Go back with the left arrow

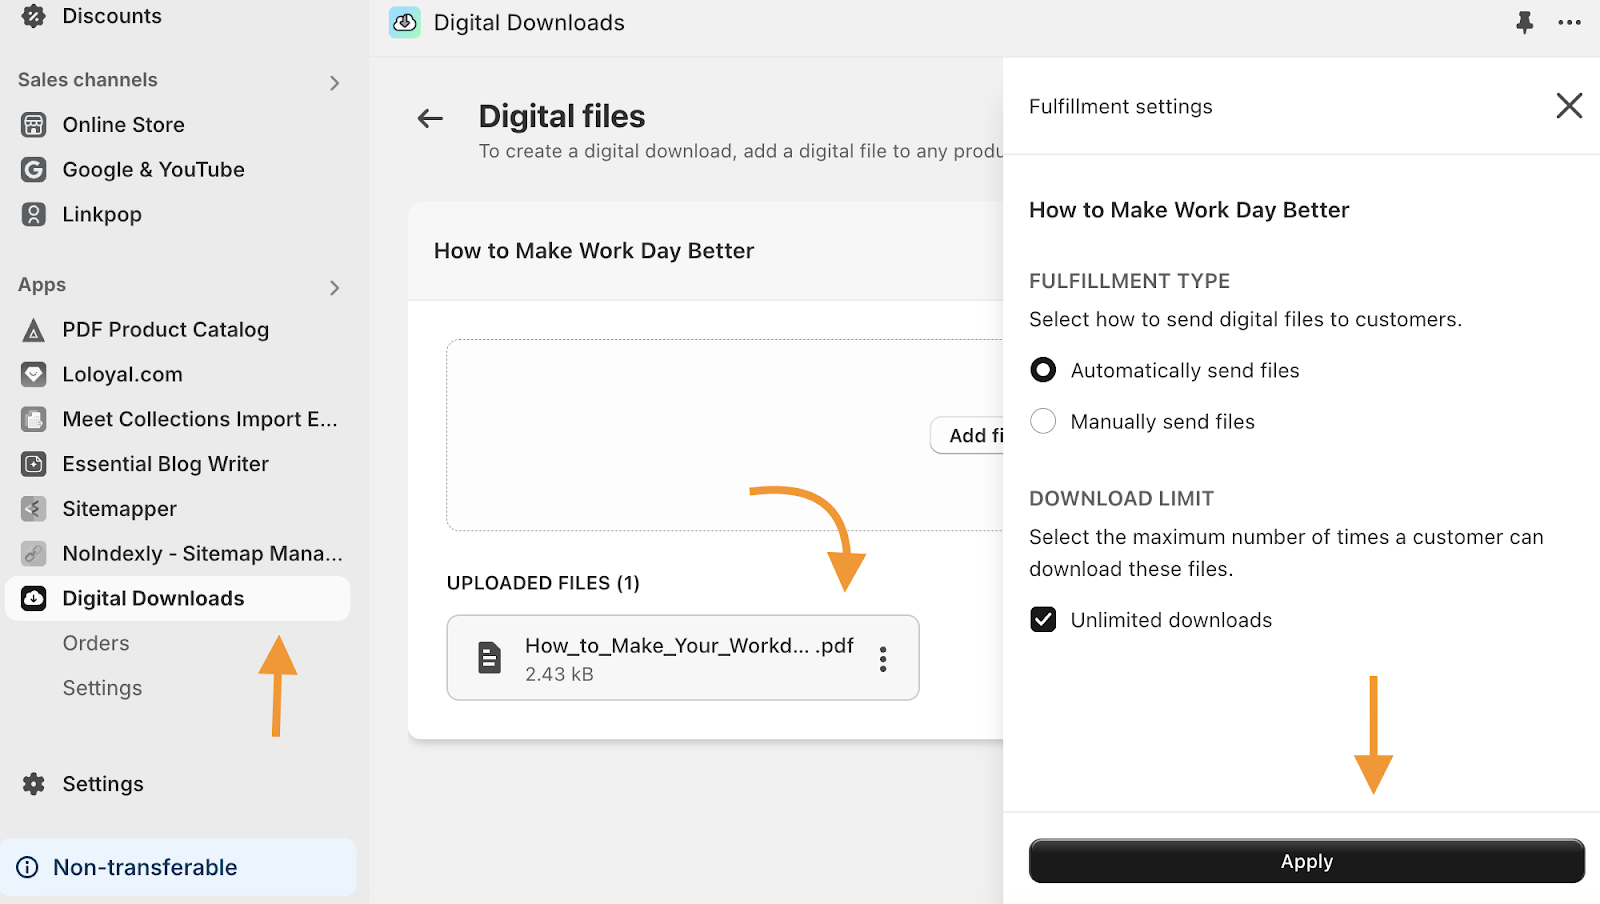coord(430,118)
